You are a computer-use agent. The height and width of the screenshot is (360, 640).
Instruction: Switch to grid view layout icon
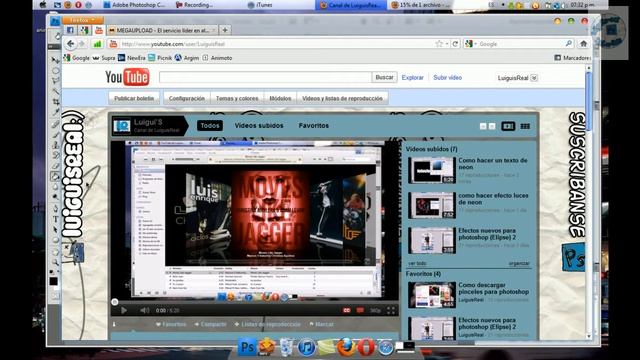(x=525, y=126)
